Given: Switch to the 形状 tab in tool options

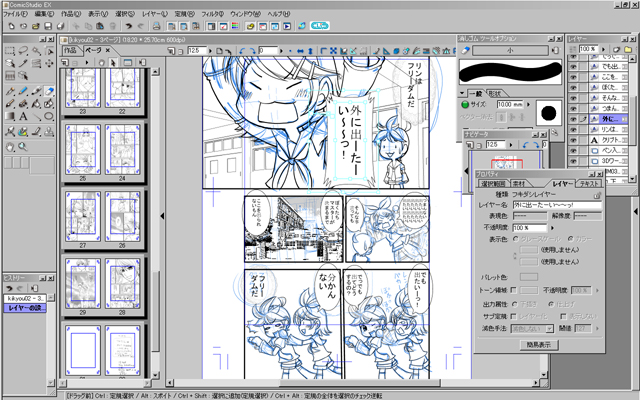Looking at the screenshot, I should click(x=494, y=93).
